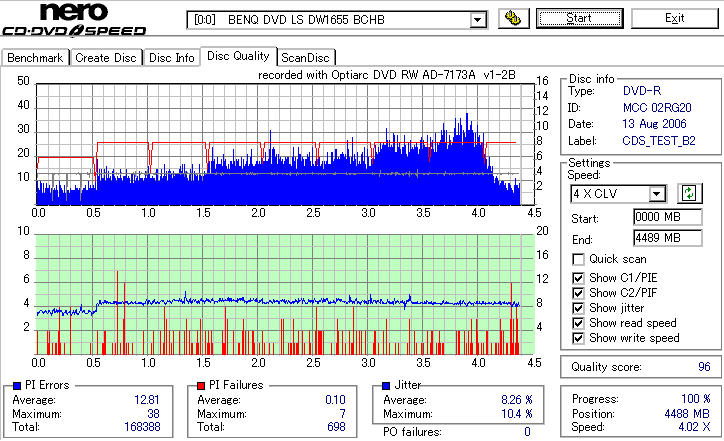724x441 pixels.
Task: Click the Speed value 4.02 X
Action: click(694, 427)
